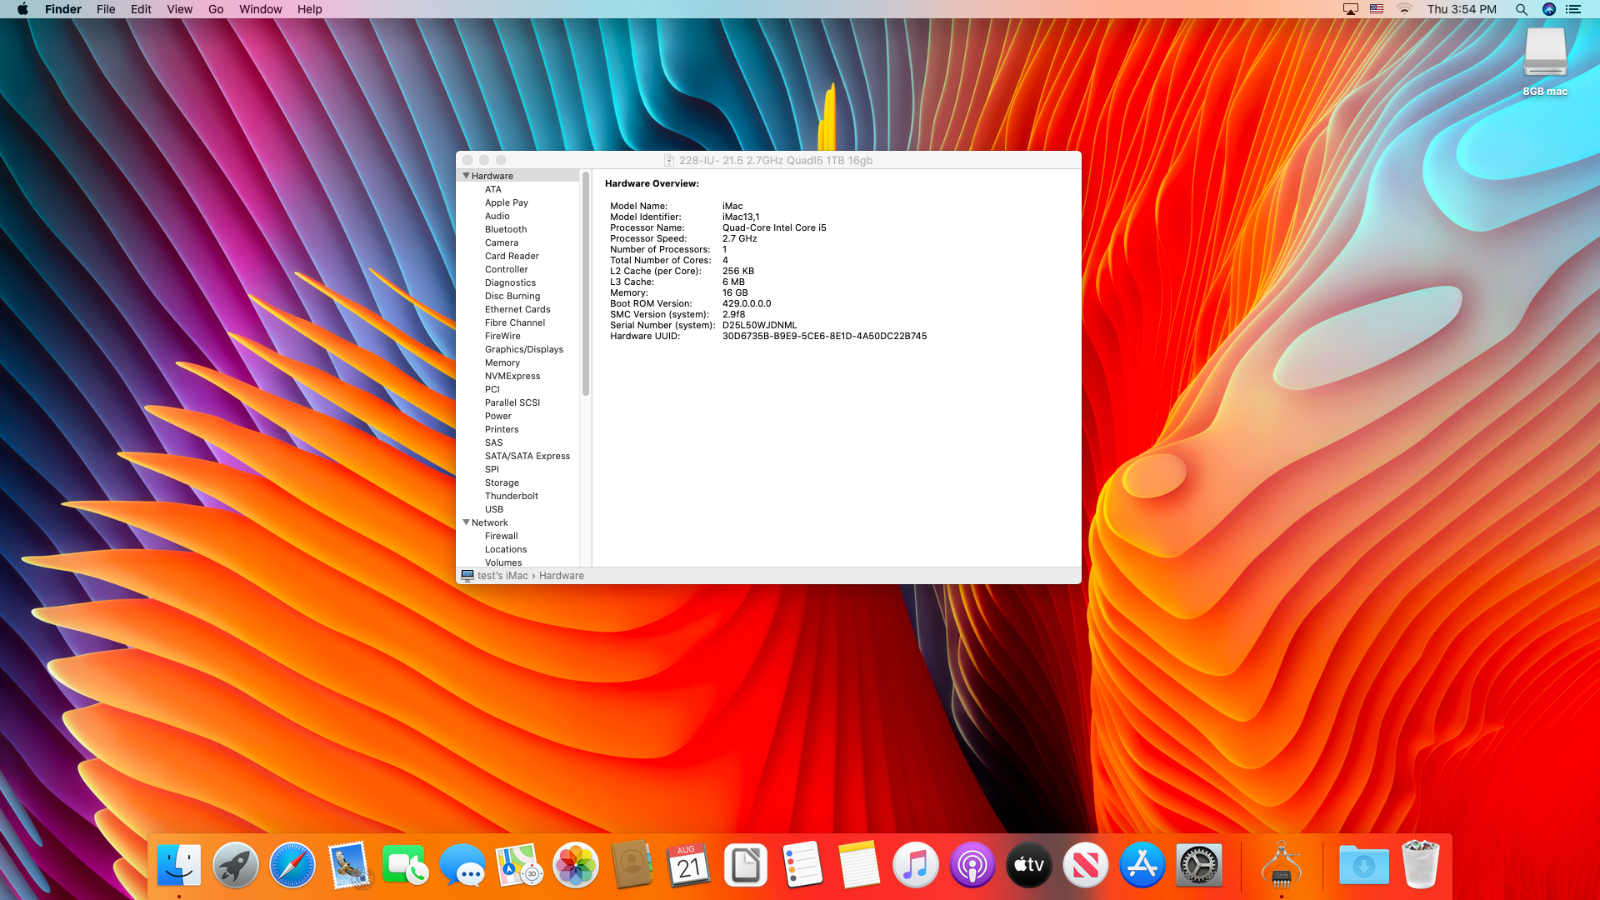Open Wi-Fi status menu
Screen dimensions: 1600x900
pyautogui.click(x=1404, y=9)
